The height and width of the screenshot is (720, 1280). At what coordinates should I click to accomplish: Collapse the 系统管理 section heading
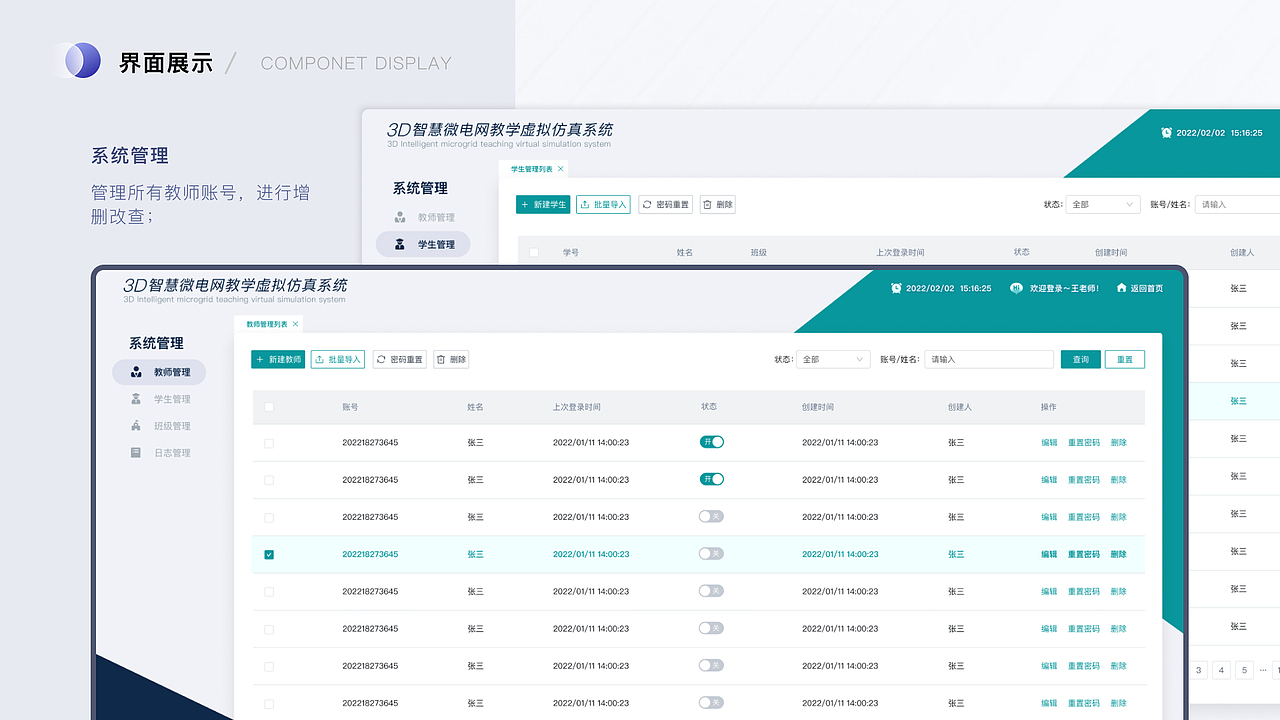[157, 343]
